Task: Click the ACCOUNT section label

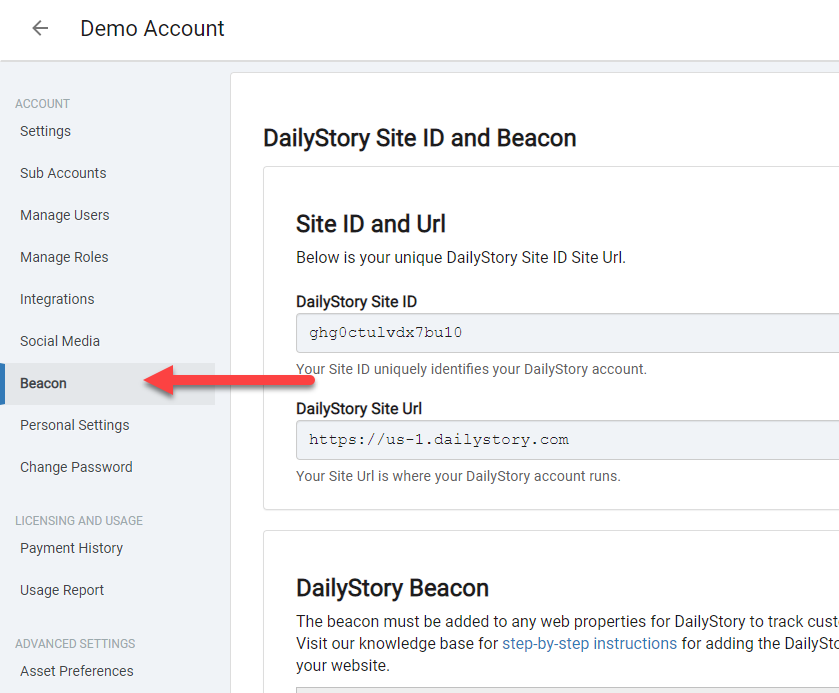Action: [42, 104]
